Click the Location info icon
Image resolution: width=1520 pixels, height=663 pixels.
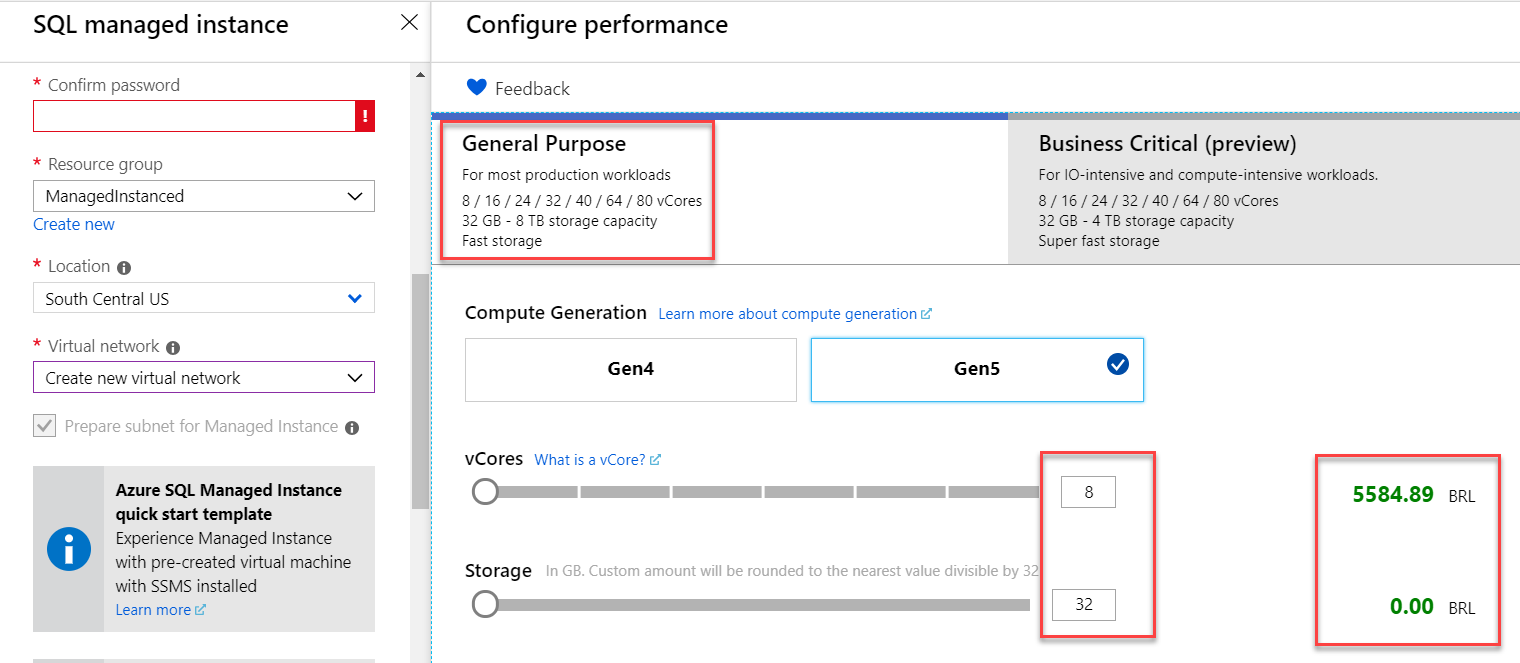pos(124,268)
